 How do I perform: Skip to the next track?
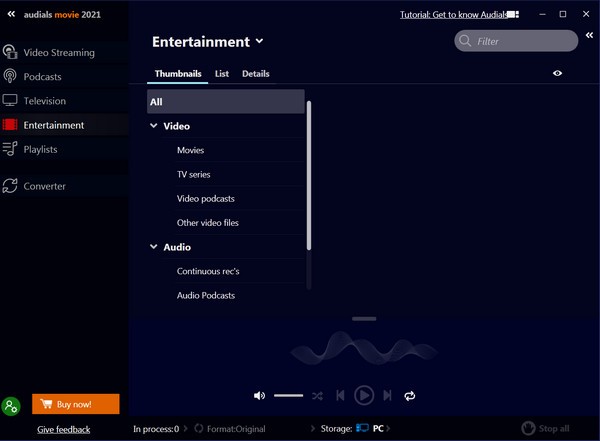pos(388,396)
